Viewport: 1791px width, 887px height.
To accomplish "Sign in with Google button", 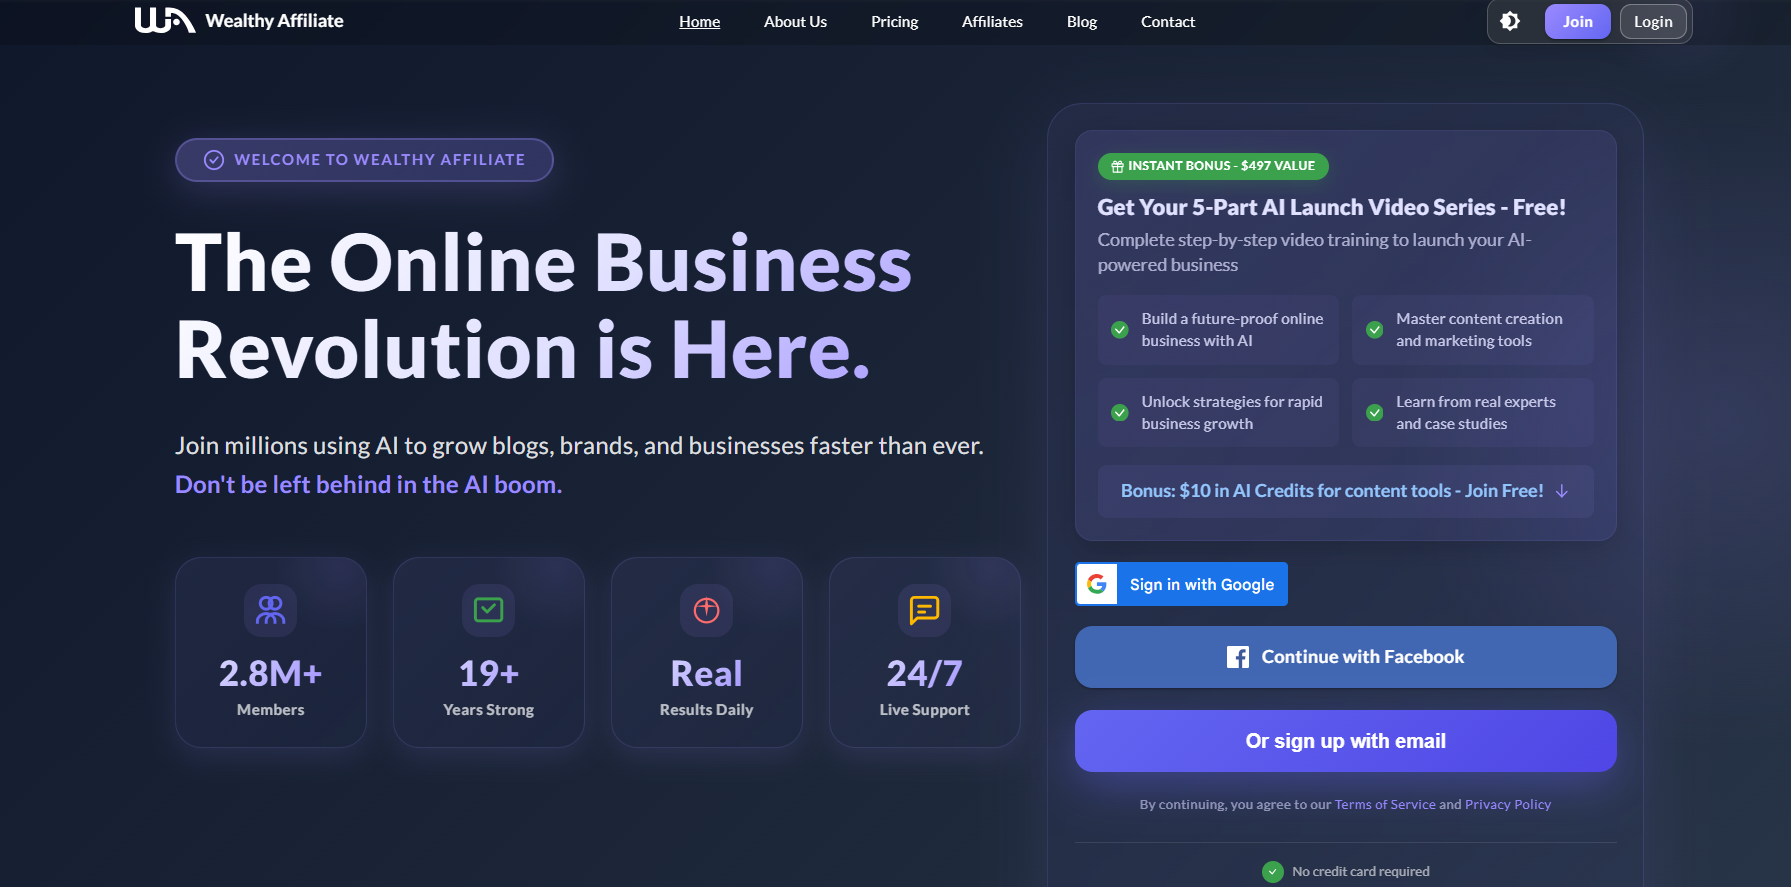I will point(1181,584).
